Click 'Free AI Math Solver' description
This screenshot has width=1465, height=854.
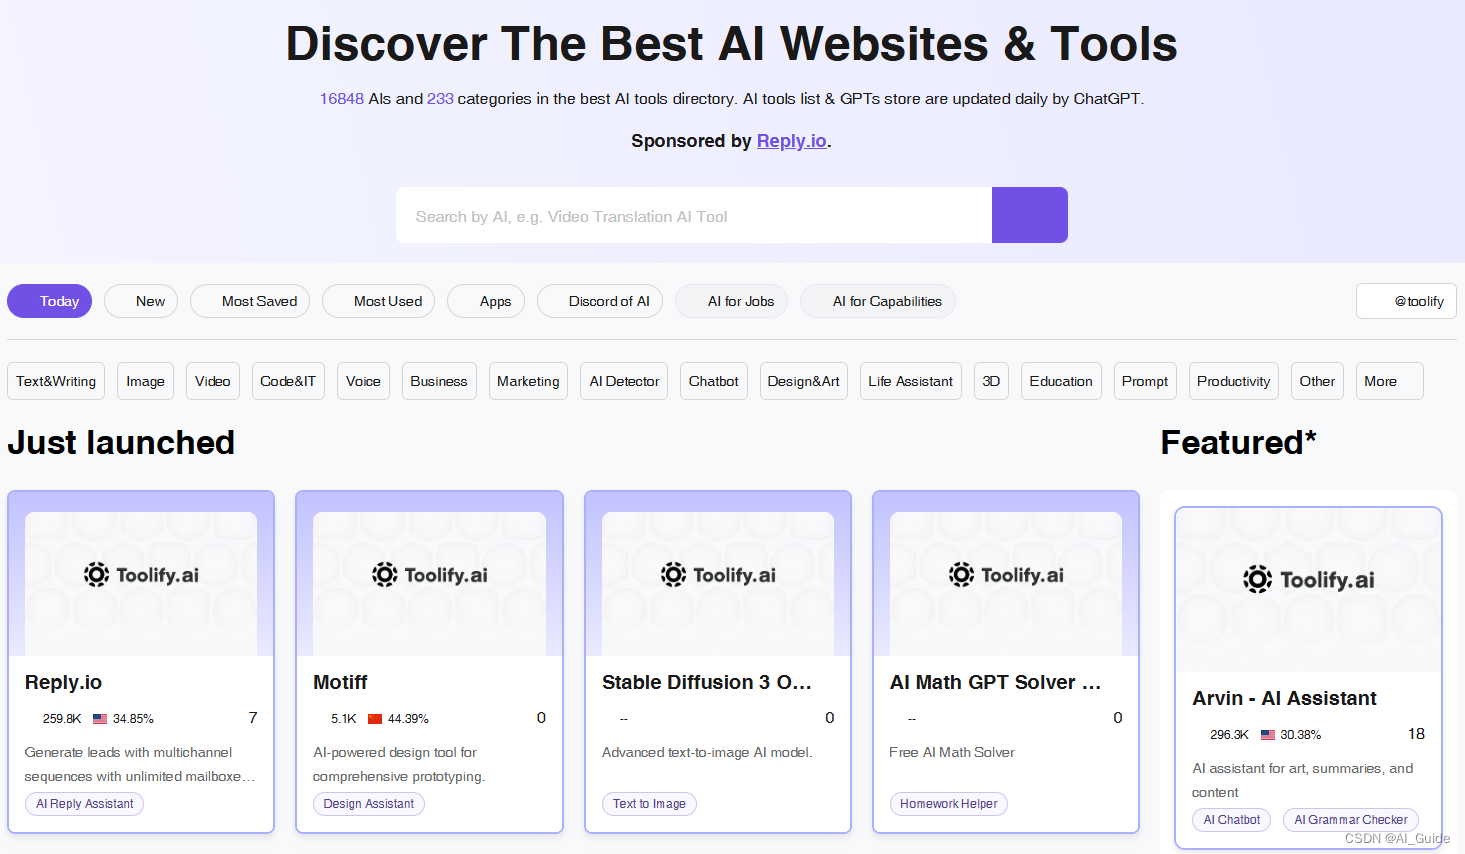tap(952, 752)
